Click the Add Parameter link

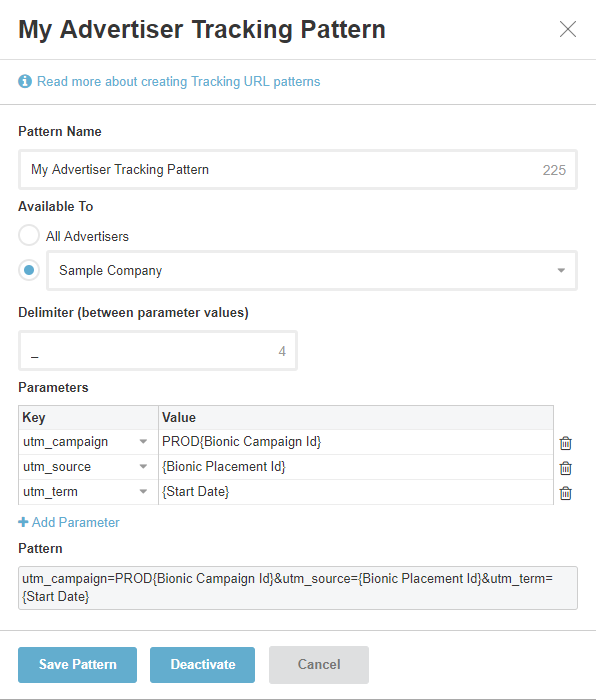69,522
